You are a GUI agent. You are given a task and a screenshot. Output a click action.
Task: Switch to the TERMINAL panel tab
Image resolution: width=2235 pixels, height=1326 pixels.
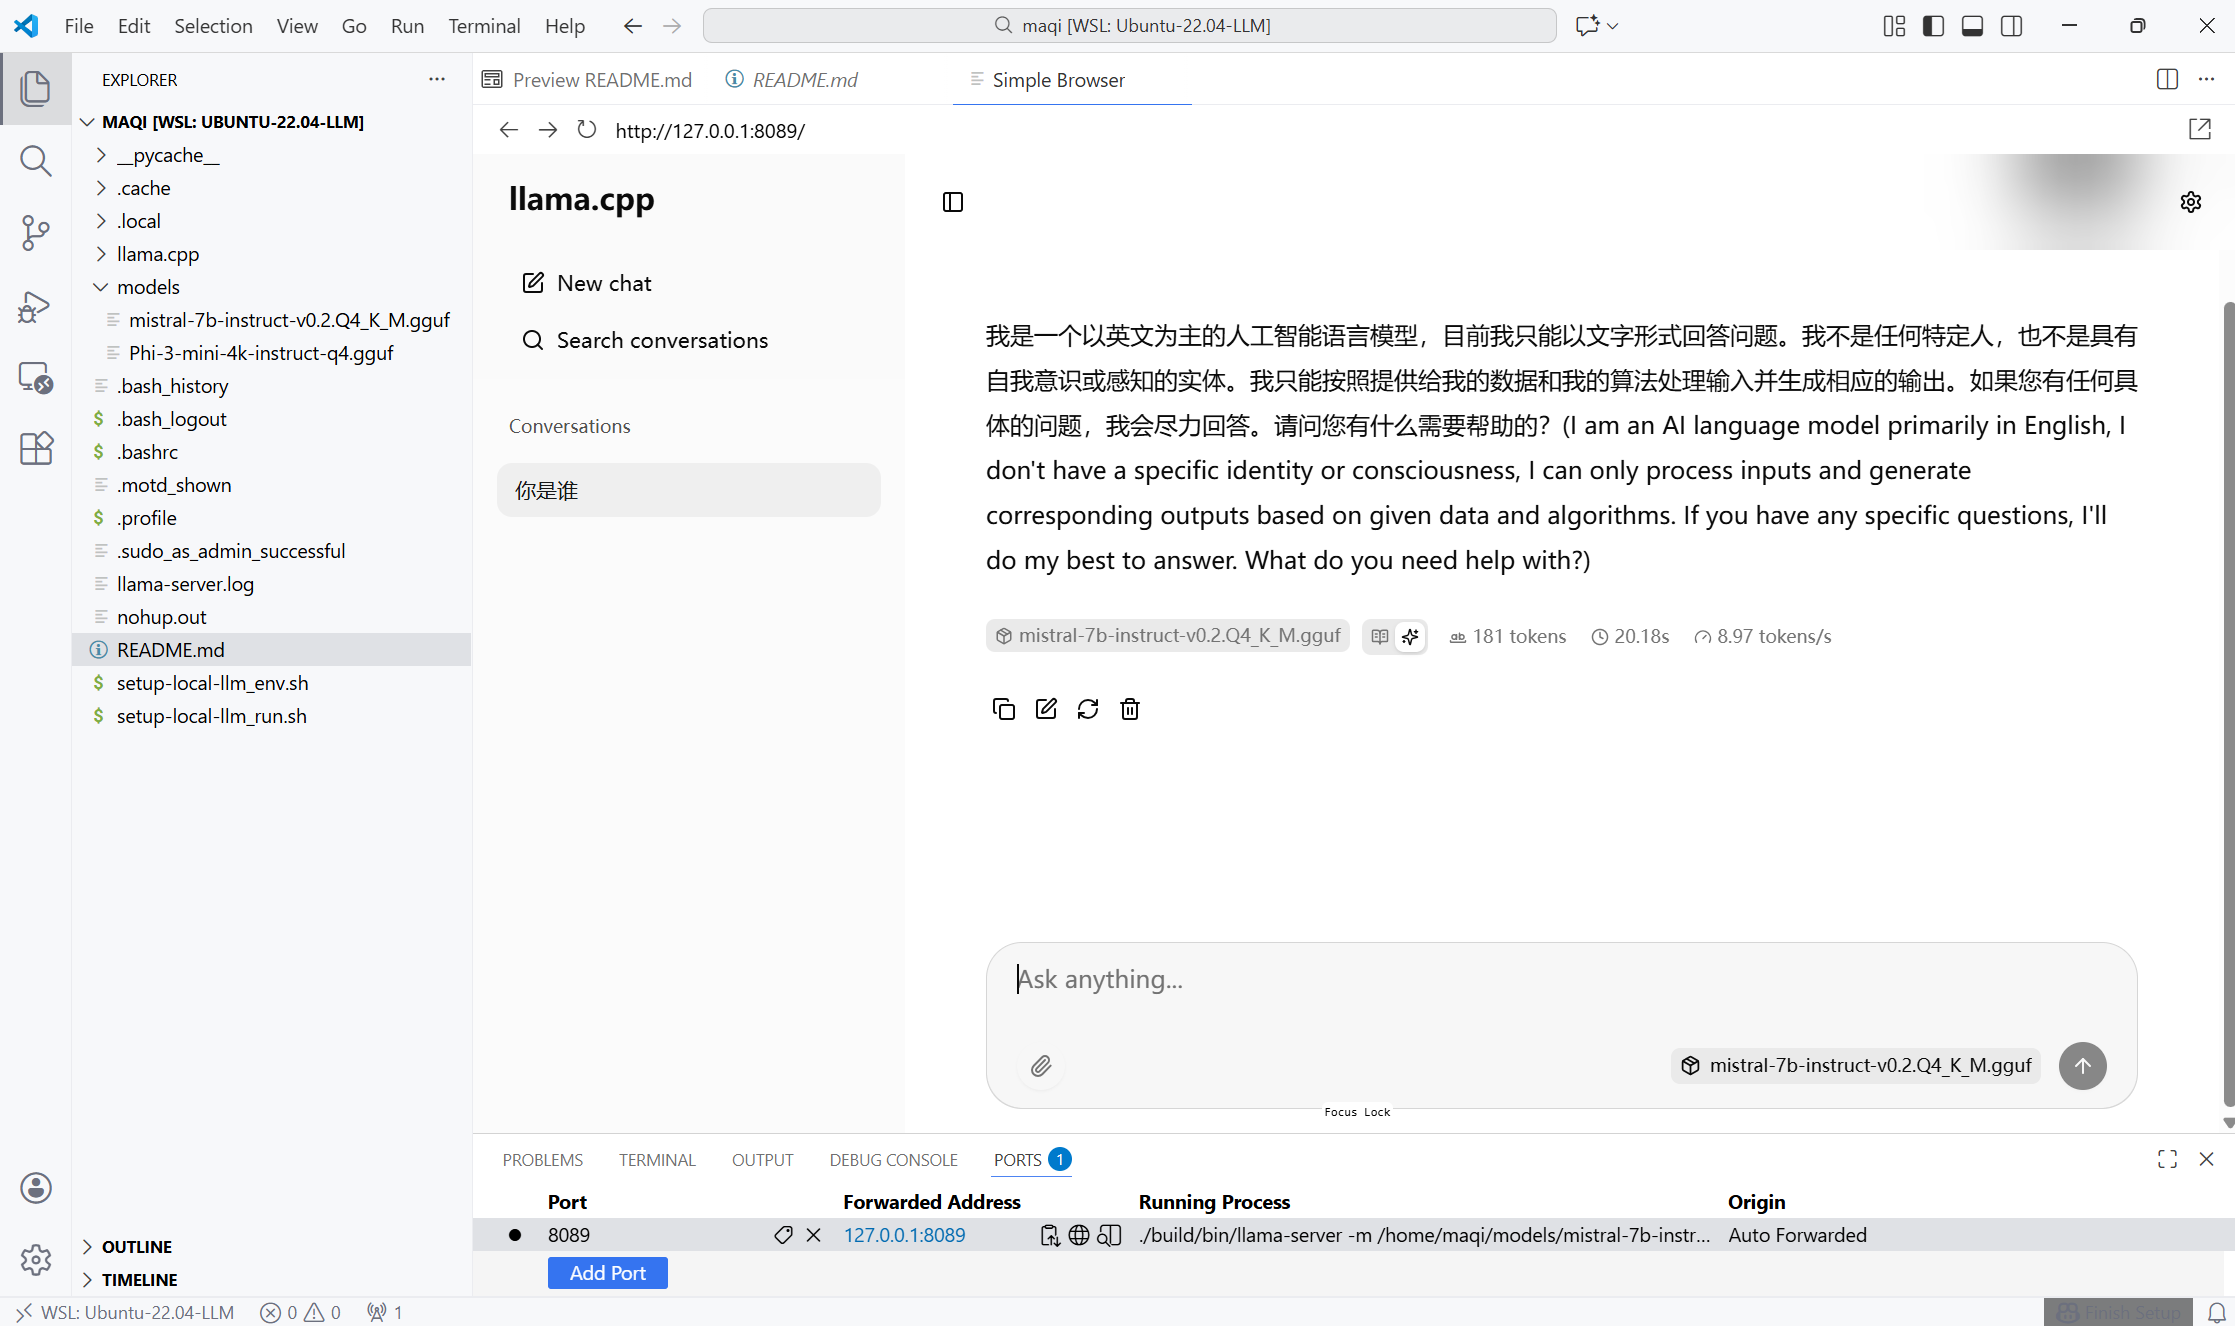pyautogui.click(x=656, y=1159)
